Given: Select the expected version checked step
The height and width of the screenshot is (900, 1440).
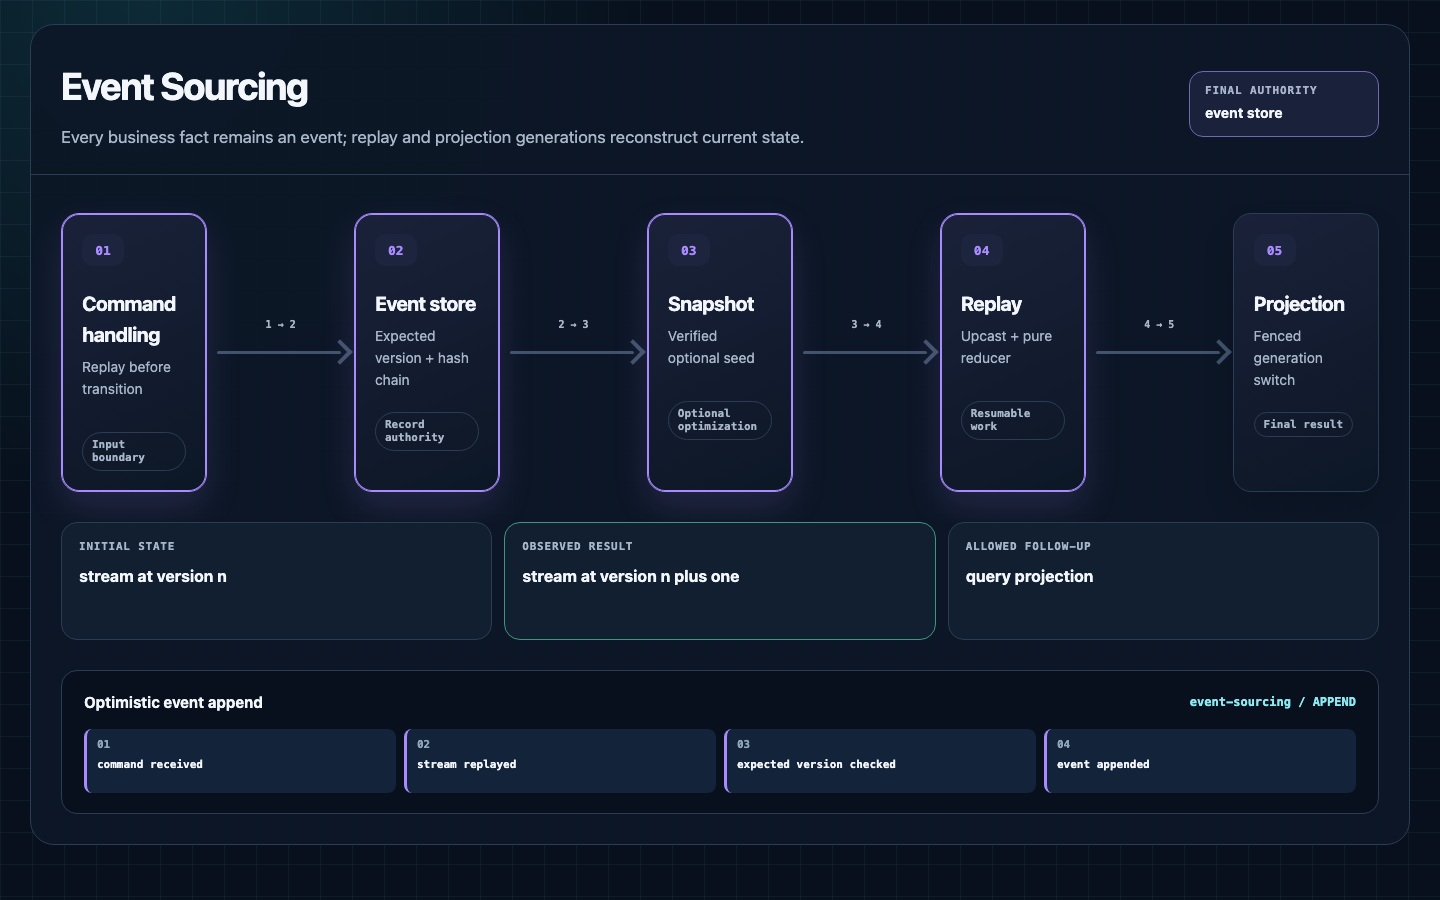Looking at the screenshot, I should [880, 761].
